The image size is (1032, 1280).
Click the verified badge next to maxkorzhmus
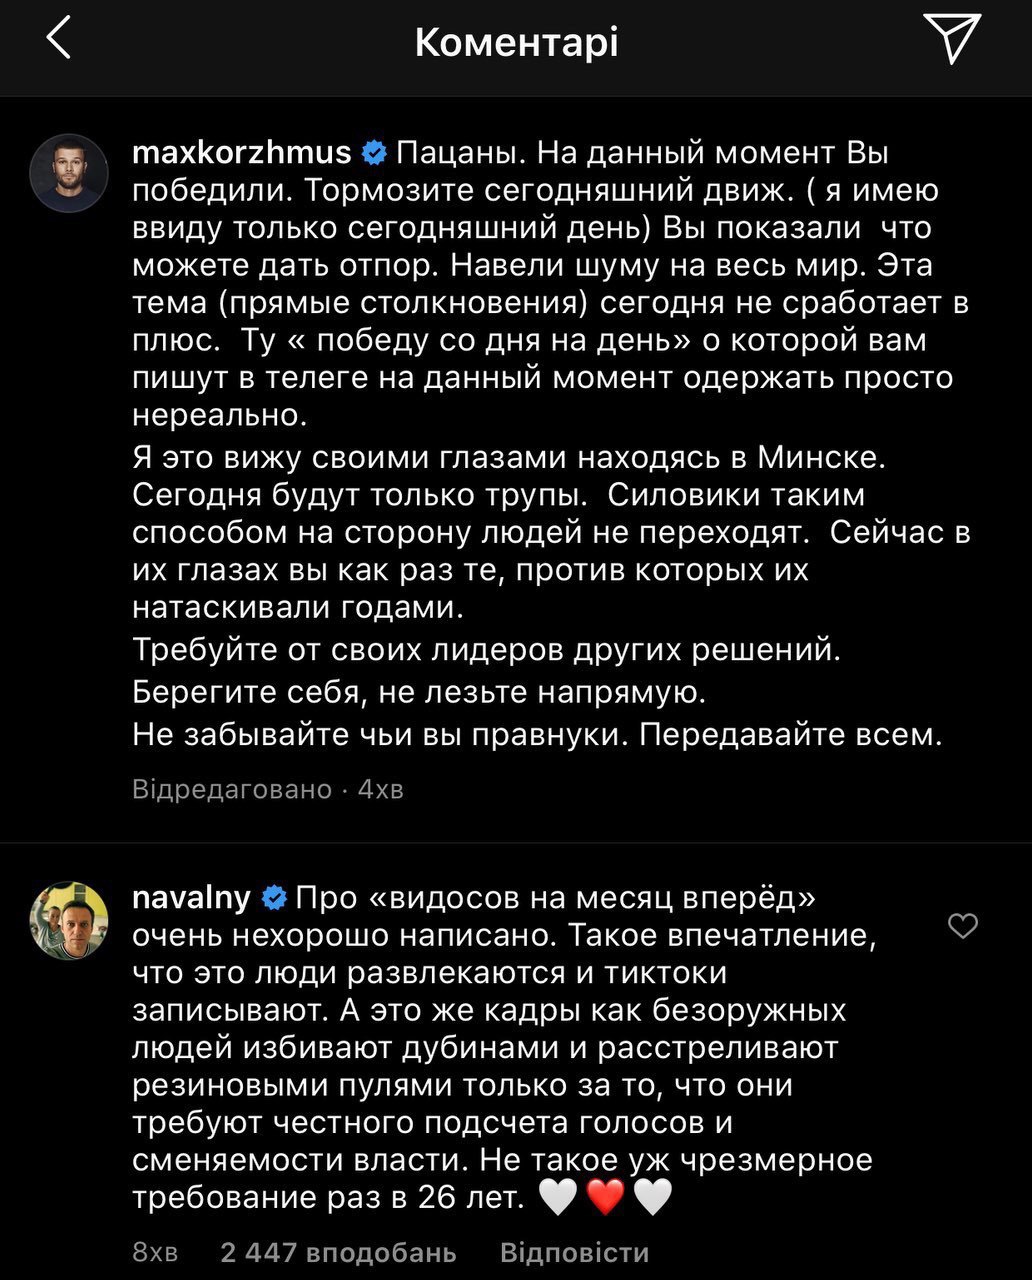click(x=374, y=154)
